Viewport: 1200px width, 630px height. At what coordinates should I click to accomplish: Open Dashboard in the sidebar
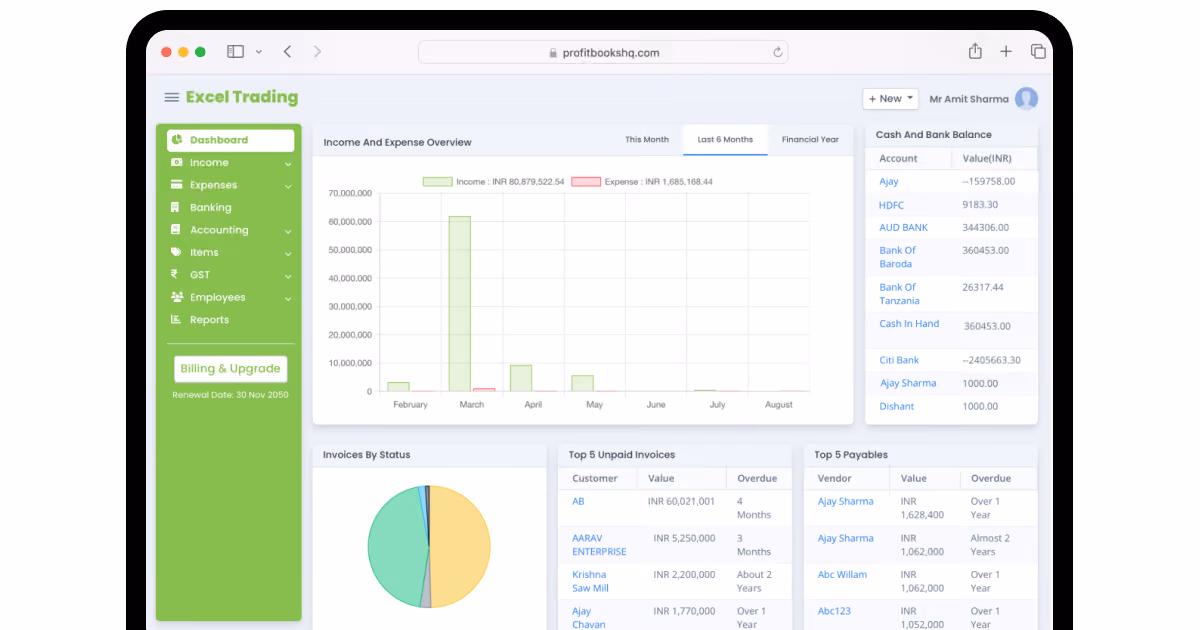point(231,140)
